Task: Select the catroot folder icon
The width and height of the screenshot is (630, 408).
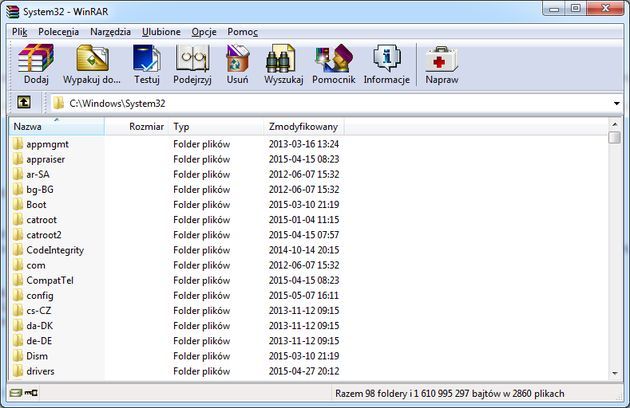Action: [x=17, y=219]
